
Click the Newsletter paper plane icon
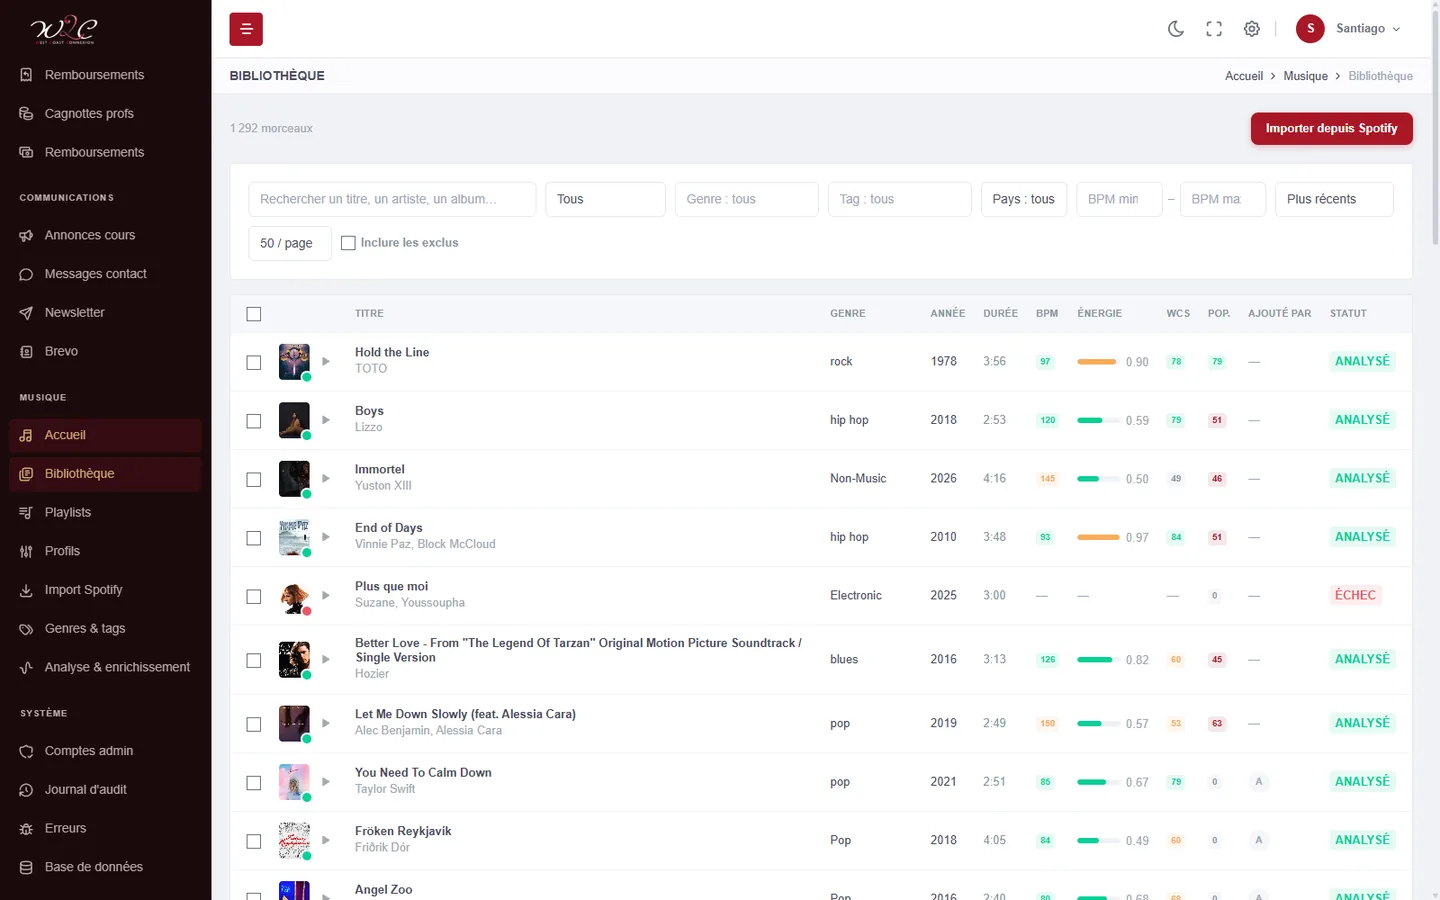point(26,313)
